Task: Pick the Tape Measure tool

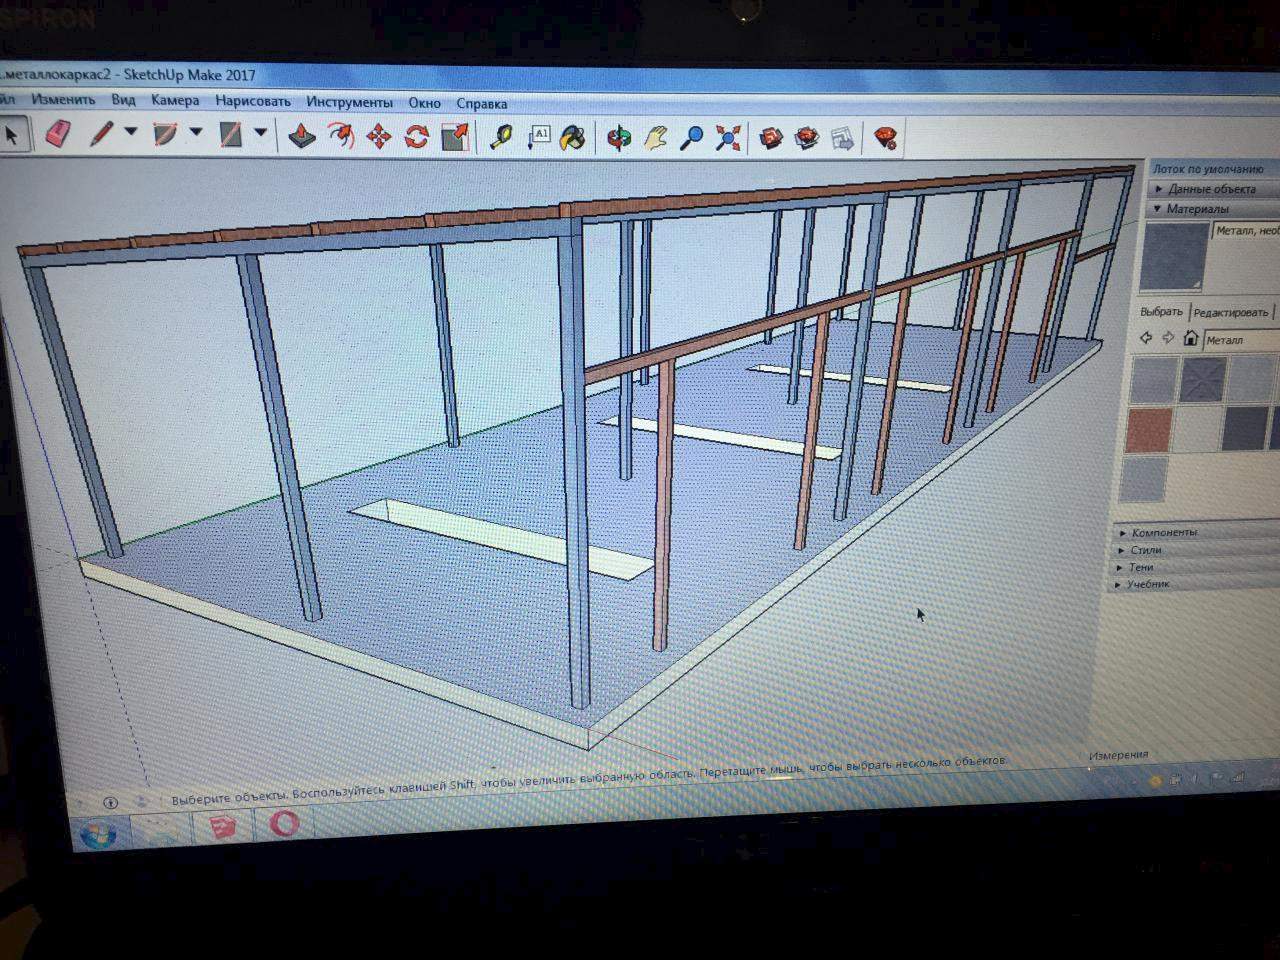Action: [x=501, y=136]
